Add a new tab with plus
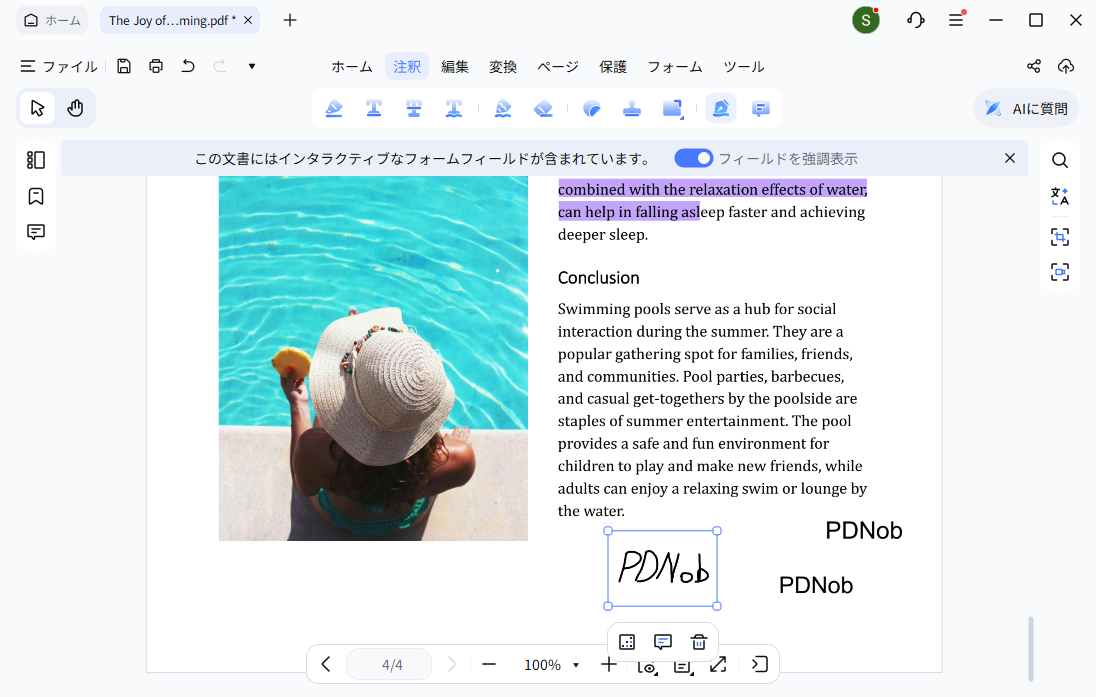The width and height of the screenshot is (1096, 697). point(290,20)
